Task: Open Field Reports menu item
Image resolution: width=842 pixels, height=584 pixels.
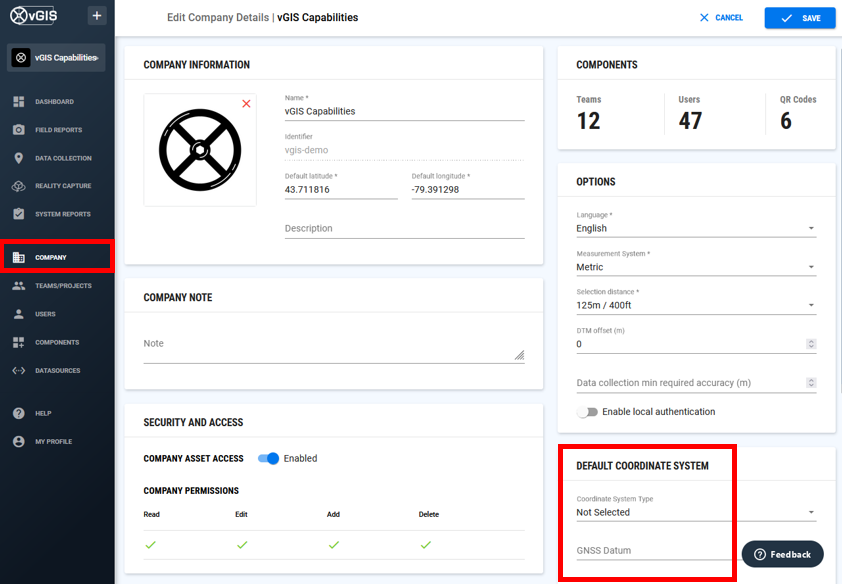Action: pos(59,130)
